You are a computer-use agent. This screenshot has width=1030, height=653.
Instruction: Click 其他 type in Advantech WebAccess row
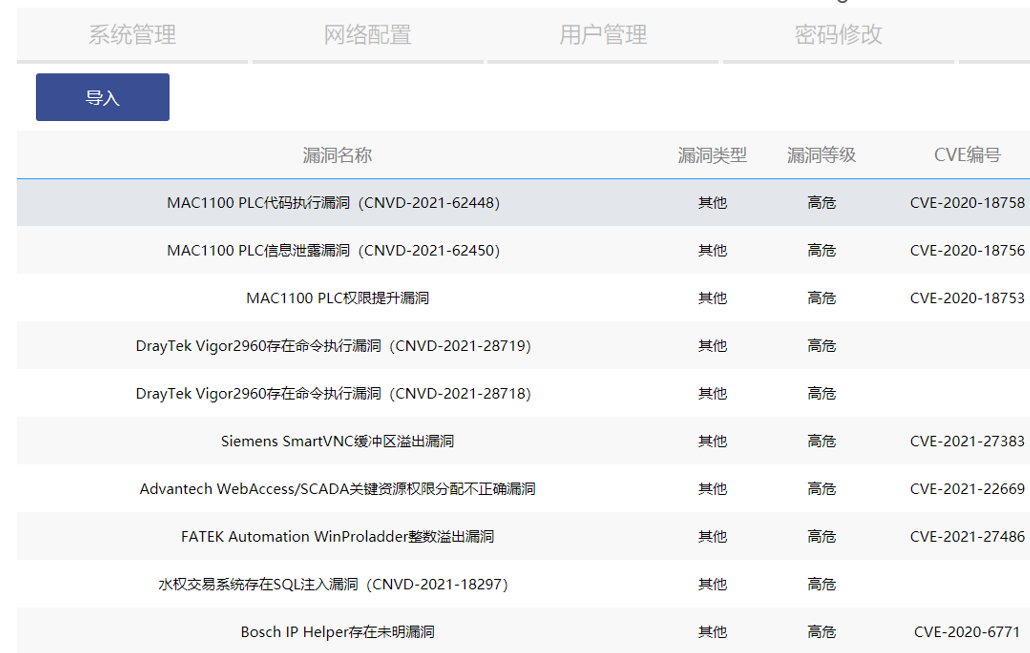click(x=712, y=489)
